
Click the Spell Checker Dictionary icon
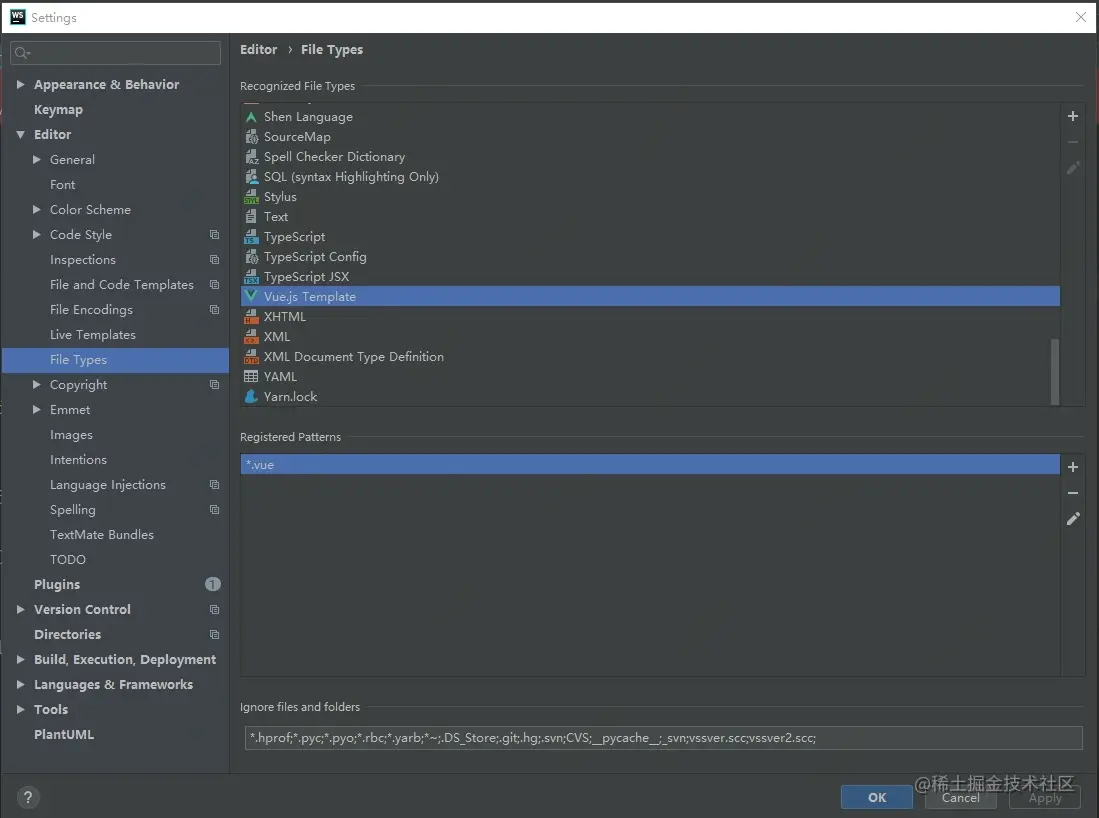(251, 156)
